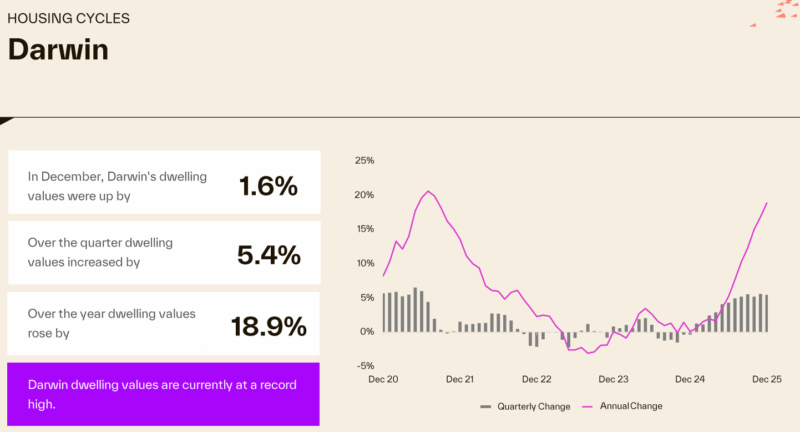Click the "Annual Change" legend text
The image size is (800, 432).
click(x=629, y=407)
